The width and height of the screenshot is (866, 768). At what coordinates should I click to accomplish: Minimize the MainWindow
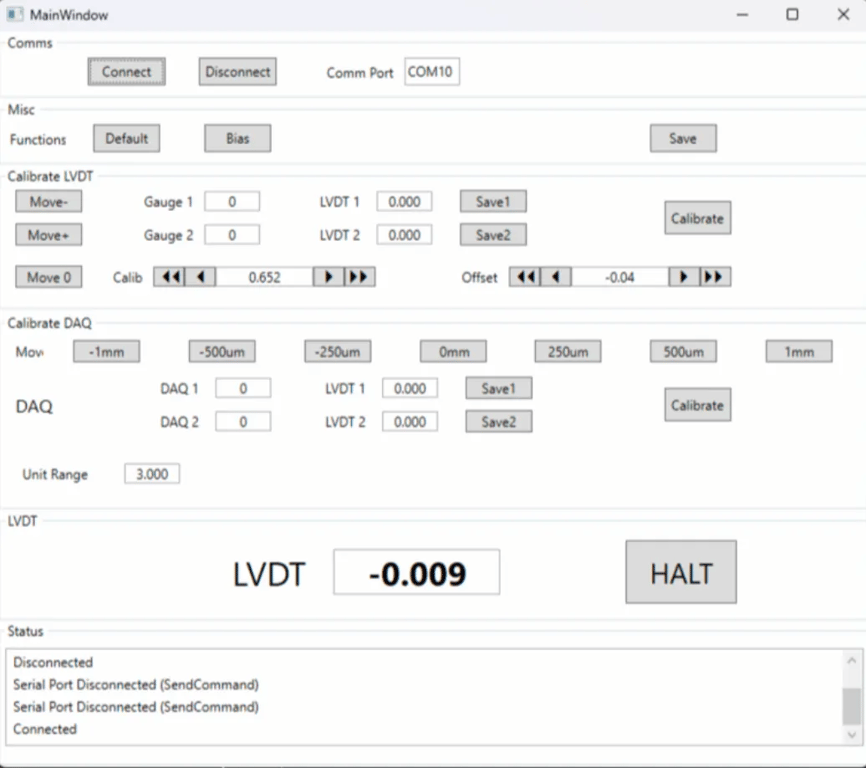tap(743, 15)
